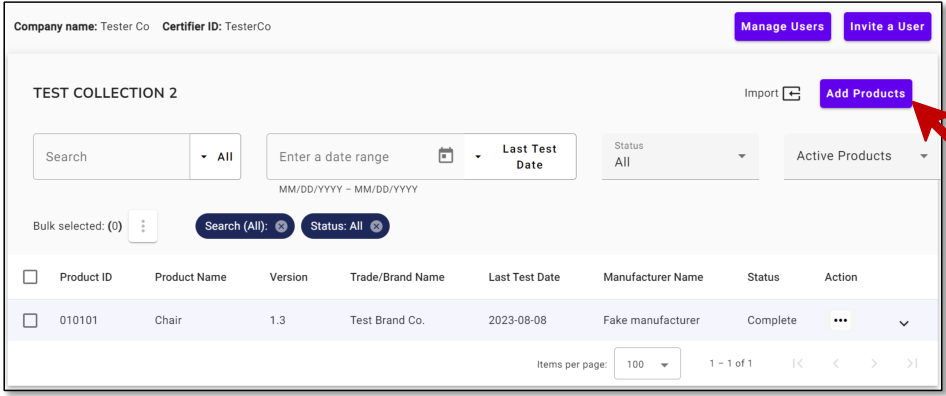Click the Add Products button
946x396 pixels.
pyautogui.click(x=866, y=94)
